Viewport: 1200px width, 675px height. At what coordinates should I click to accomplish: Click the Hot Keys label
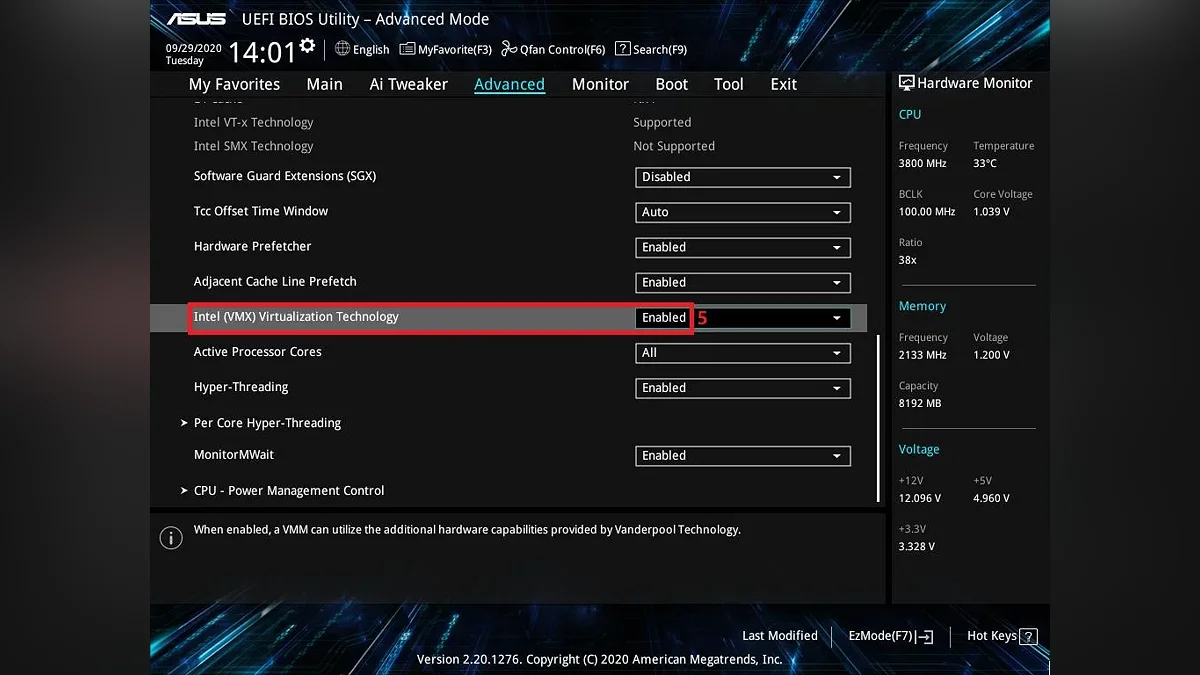[x=992, y=636]
